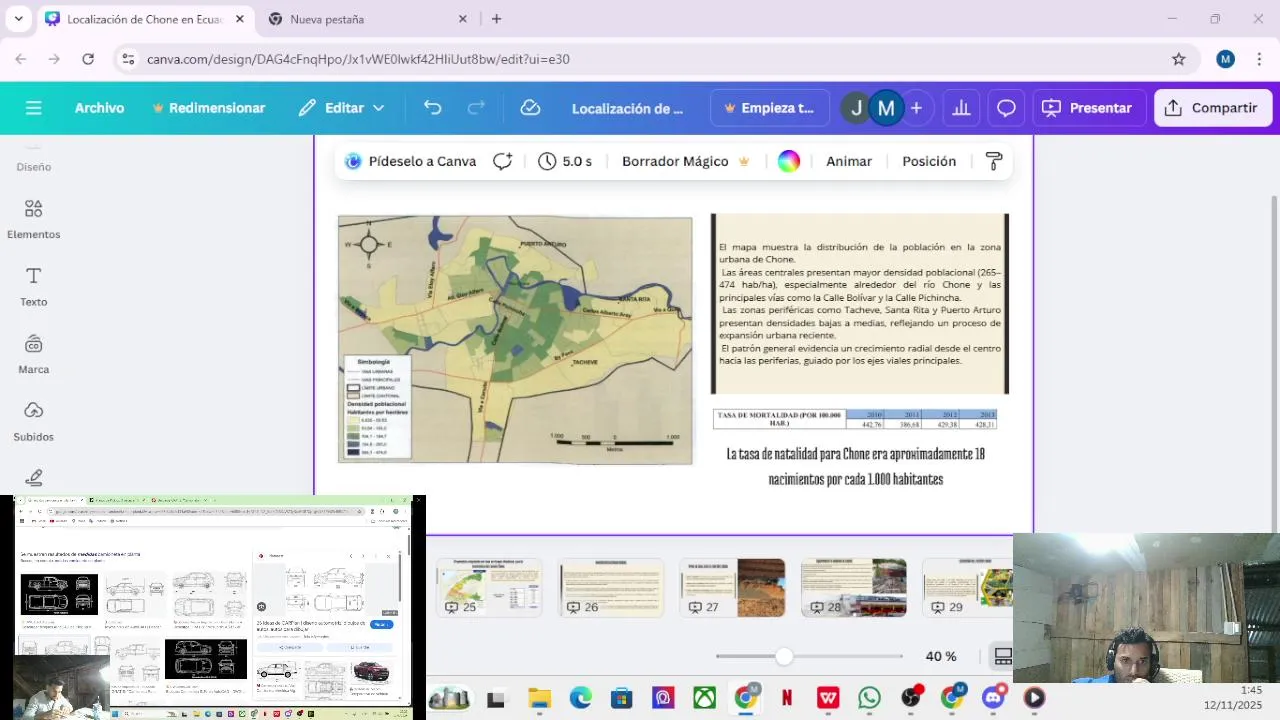Open the Borrador Mágico tool
This screenshot has width=1280, height=720.
(685, 161)
